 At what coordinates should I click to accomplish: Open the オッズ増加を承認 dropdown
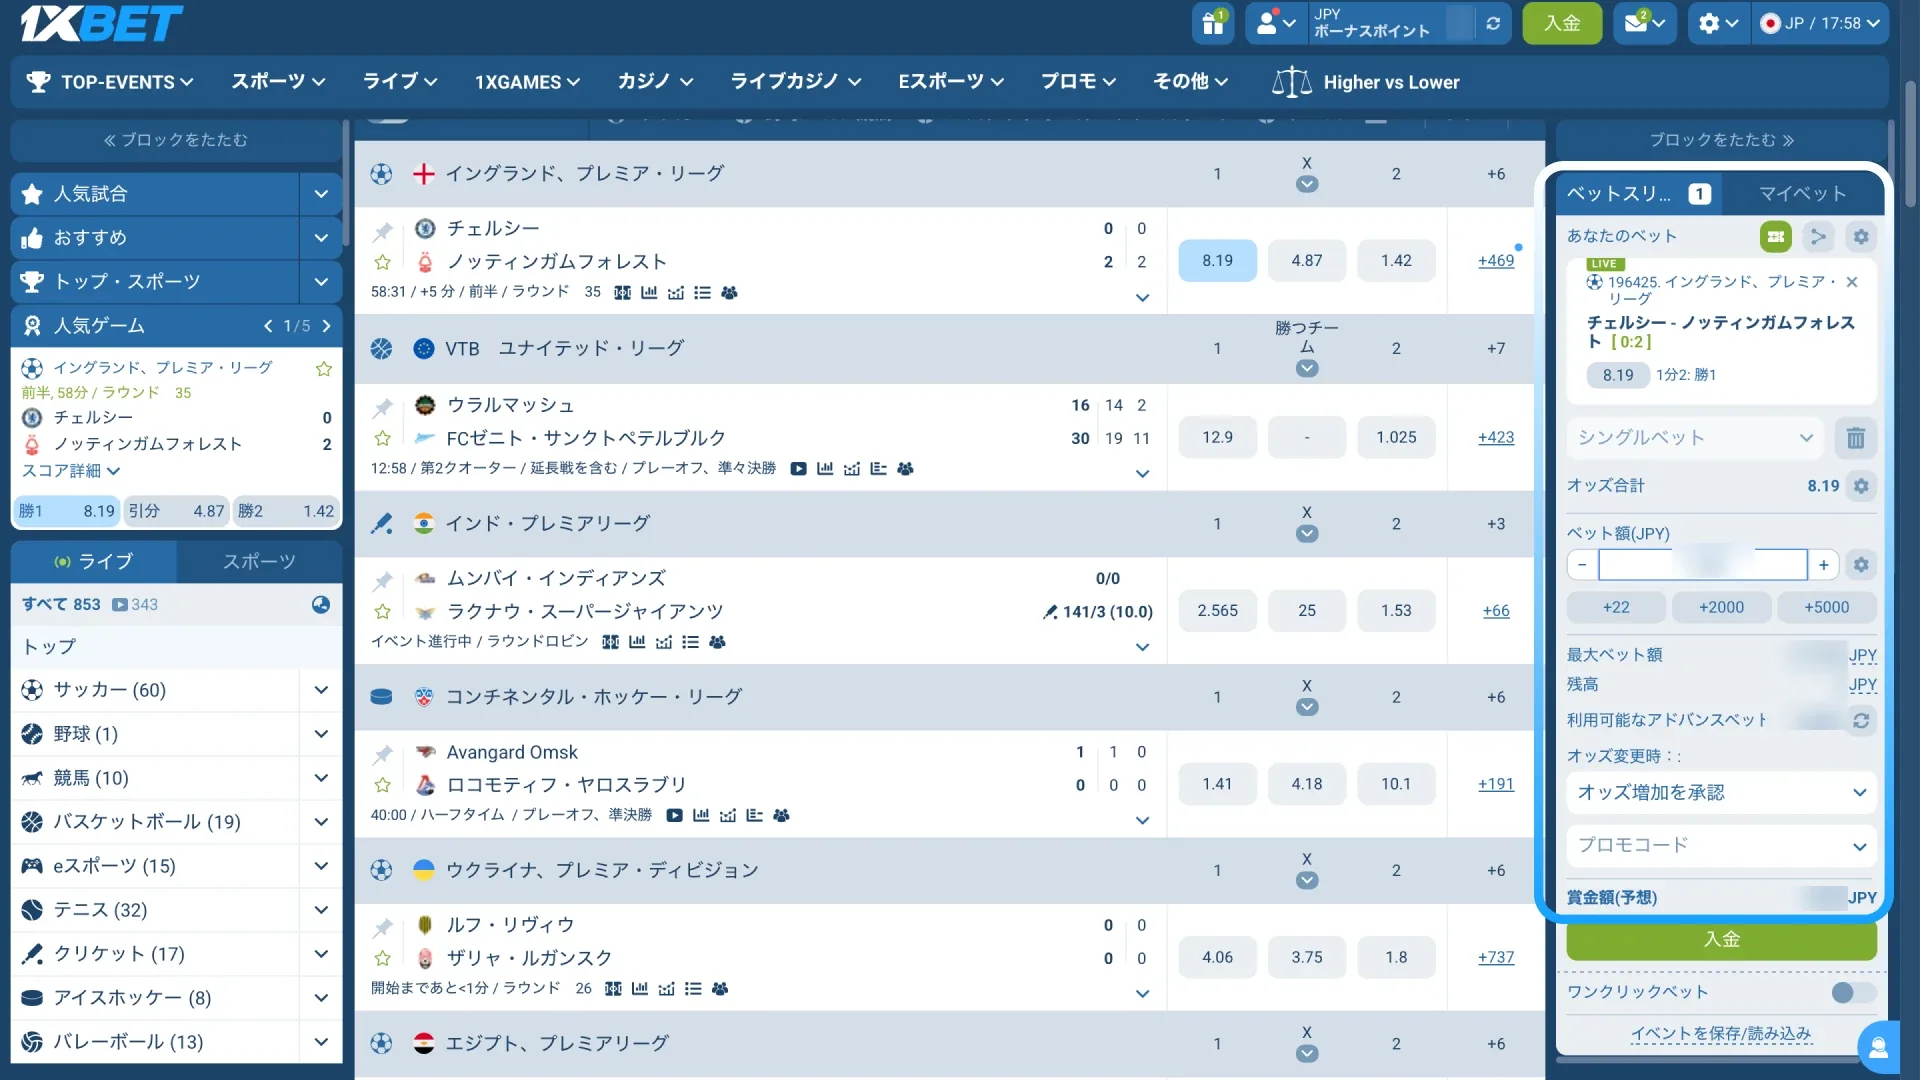pos(1721,792)
